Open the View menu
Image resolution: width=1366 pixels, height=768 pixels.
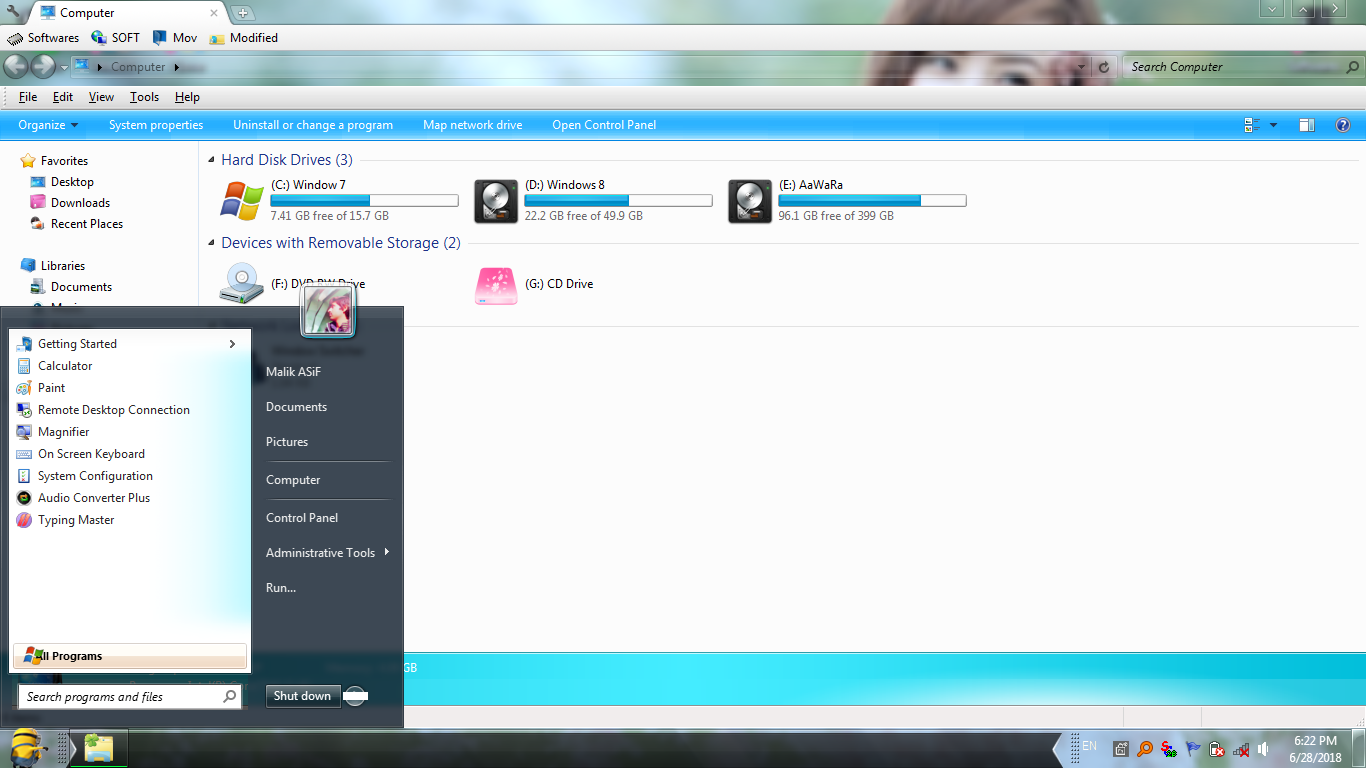[101, 97]
